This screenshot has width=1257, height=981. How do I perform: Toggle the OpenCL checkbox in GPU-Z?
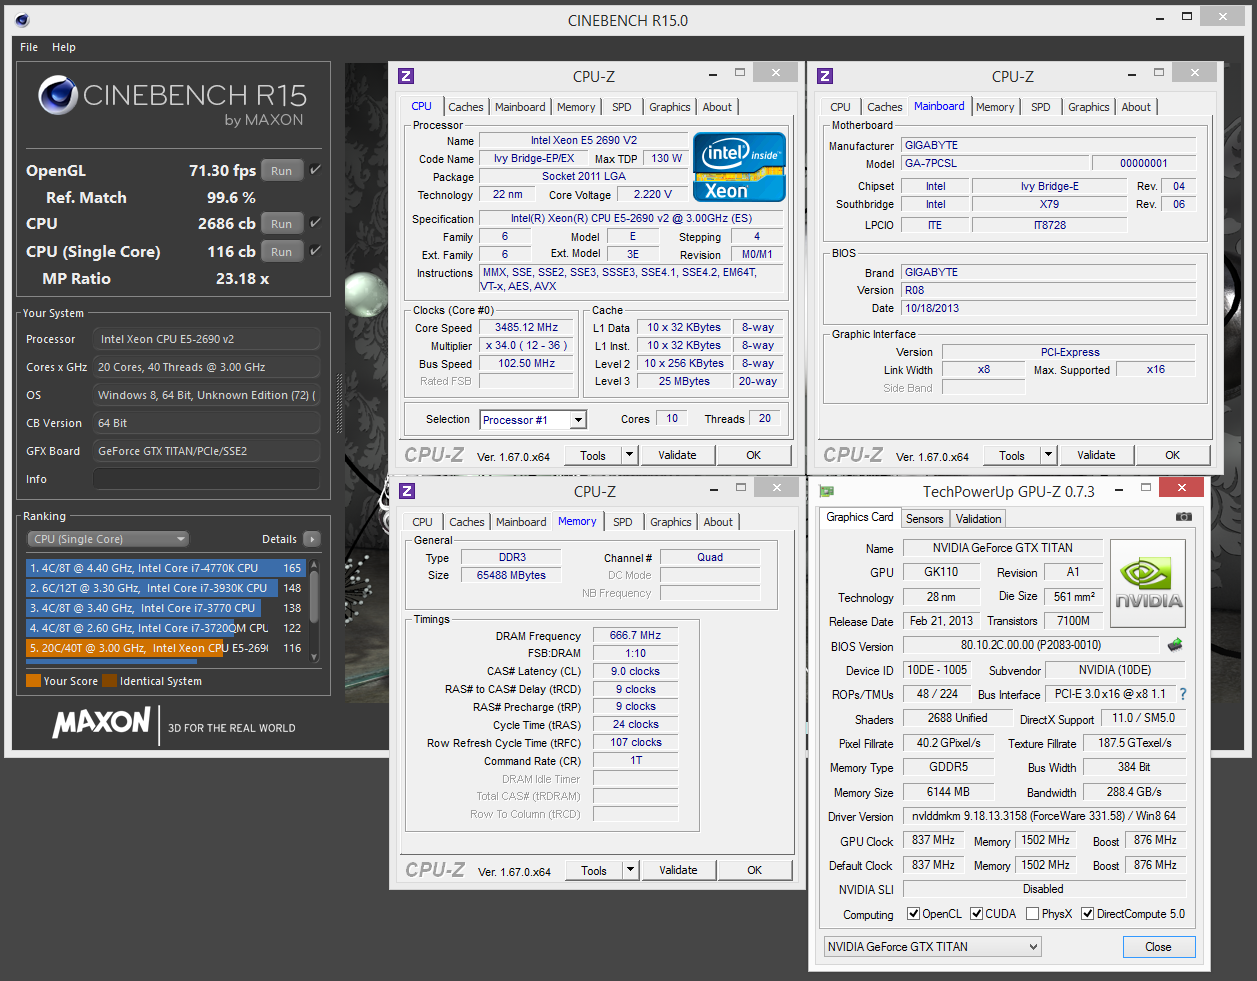pyautogui.click(x=913, y=914)
